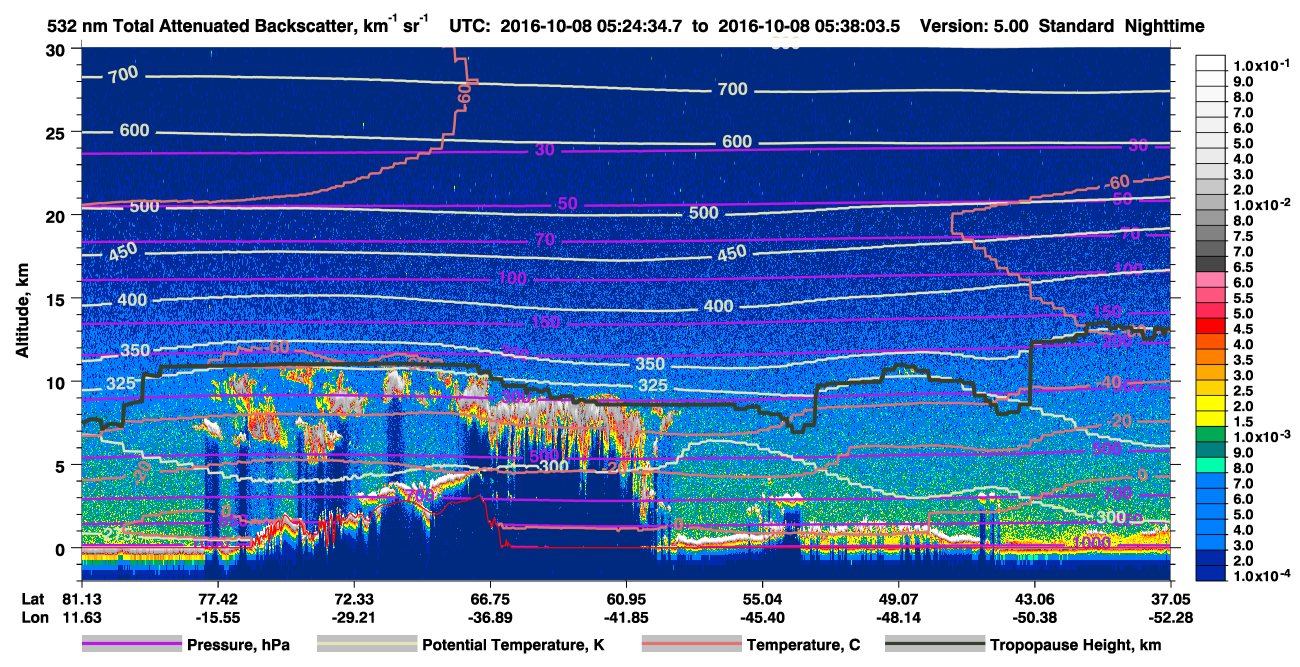Click the white colorbar swatch at the top

point(1212,62)
